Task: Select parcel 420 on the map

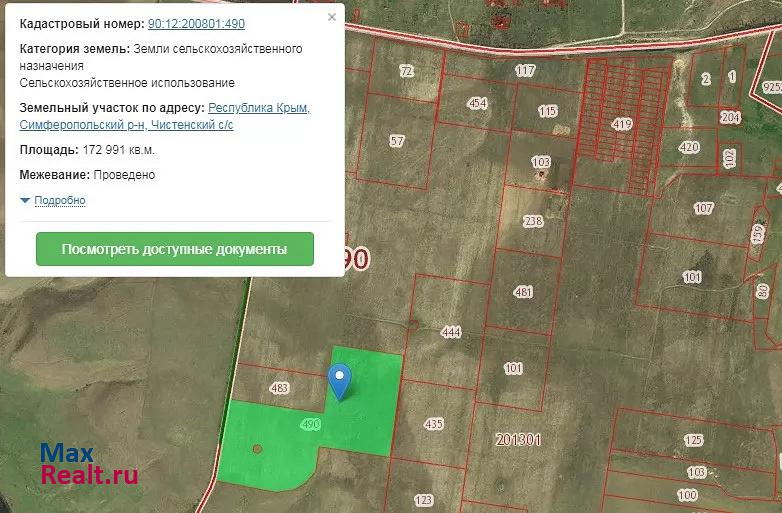Action: tap(689, 147)
